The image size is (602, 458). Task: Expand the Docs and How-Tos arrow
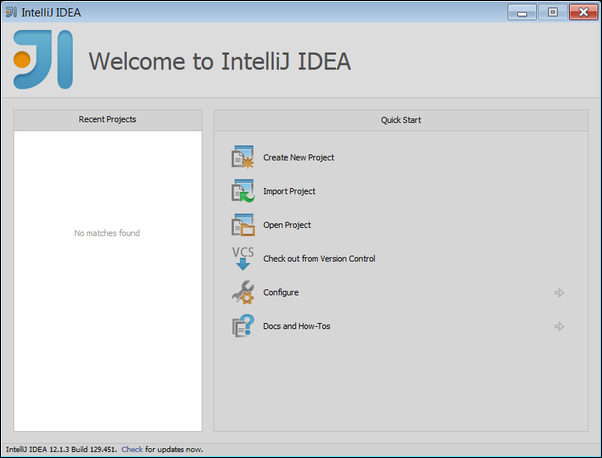pos(559,327)
